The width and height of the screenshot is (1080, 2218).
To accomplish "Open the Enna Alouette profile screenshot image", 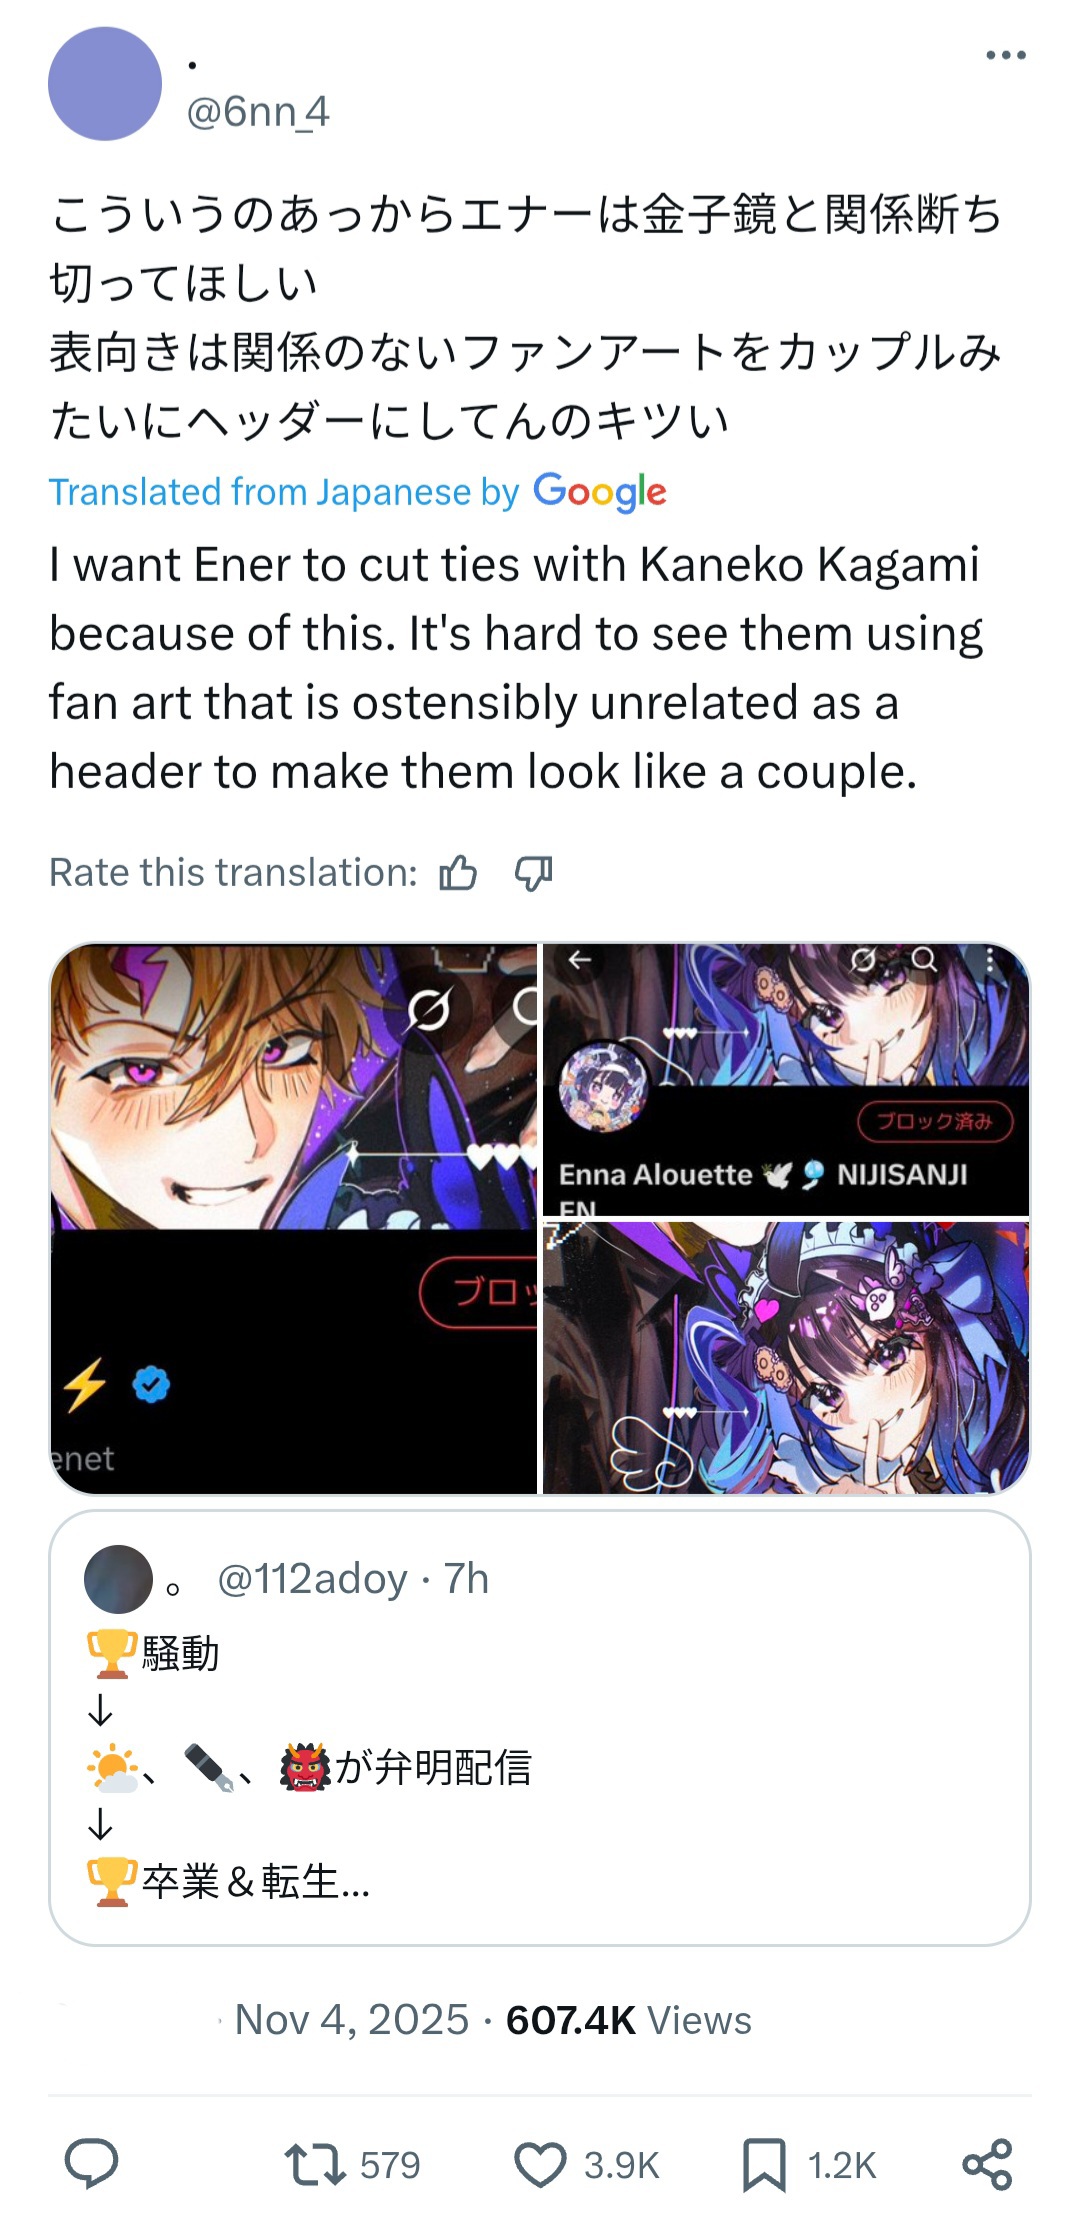I will coord(786,1079).
